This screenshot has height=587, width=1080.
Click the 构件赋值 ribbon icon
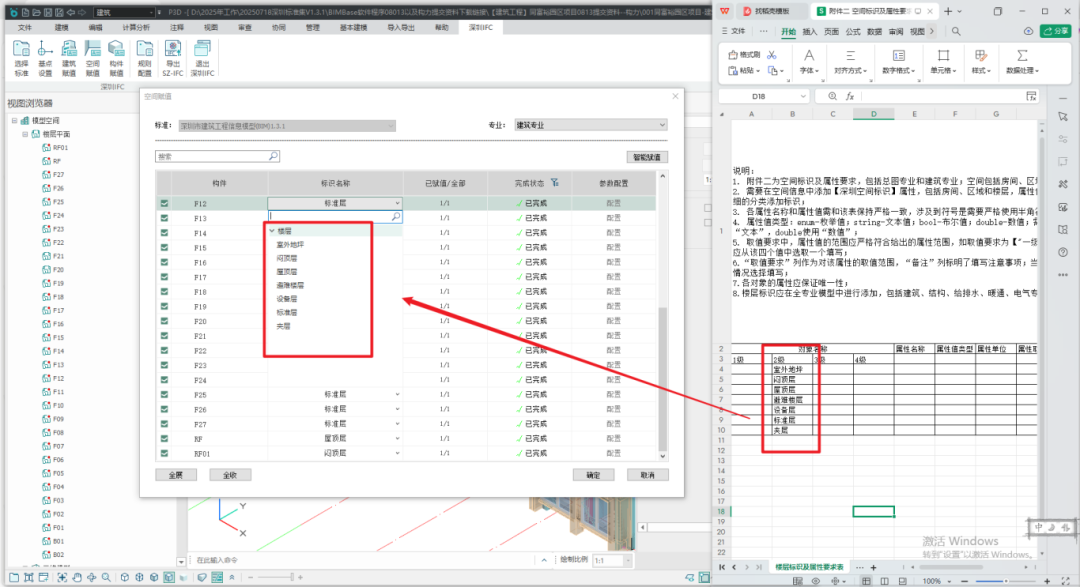(x=117, y=58)
